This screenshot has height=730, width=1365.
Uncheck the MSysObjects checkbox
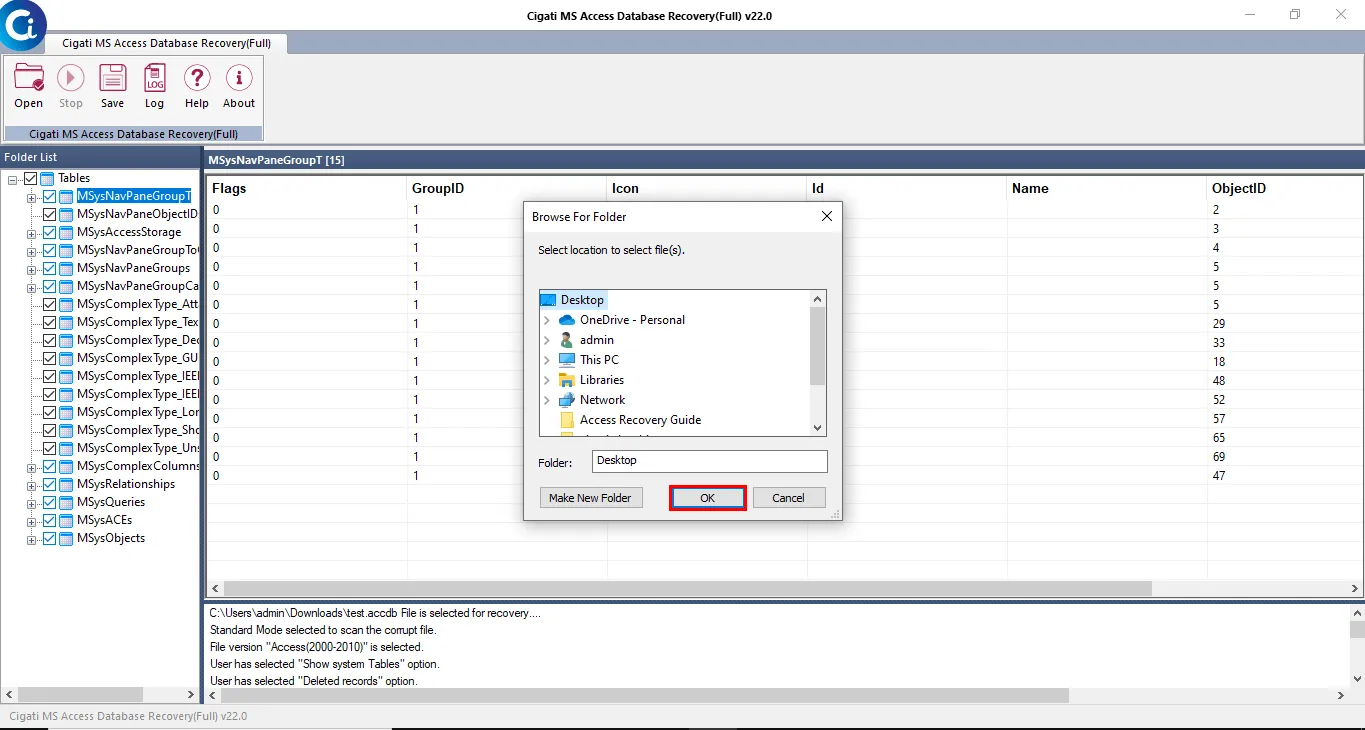tap(49, 538)
